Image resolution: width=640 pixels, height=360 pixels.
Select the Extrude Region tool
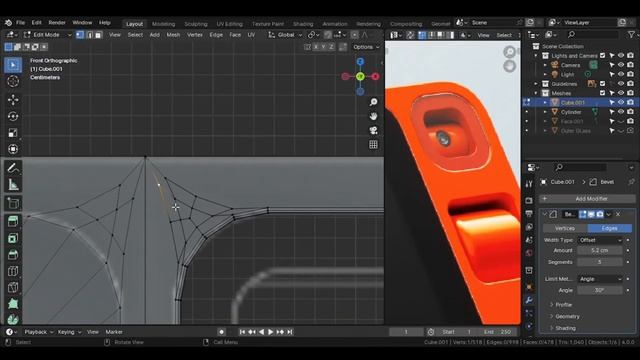pyautogui.click(x=13, y=222)
